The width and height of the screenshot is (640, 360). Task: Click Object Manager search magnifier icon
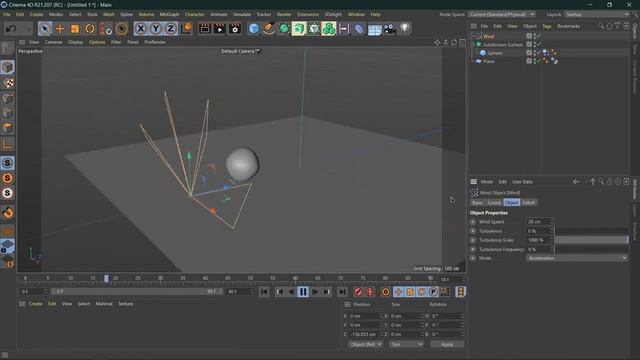tap(601, 26)
